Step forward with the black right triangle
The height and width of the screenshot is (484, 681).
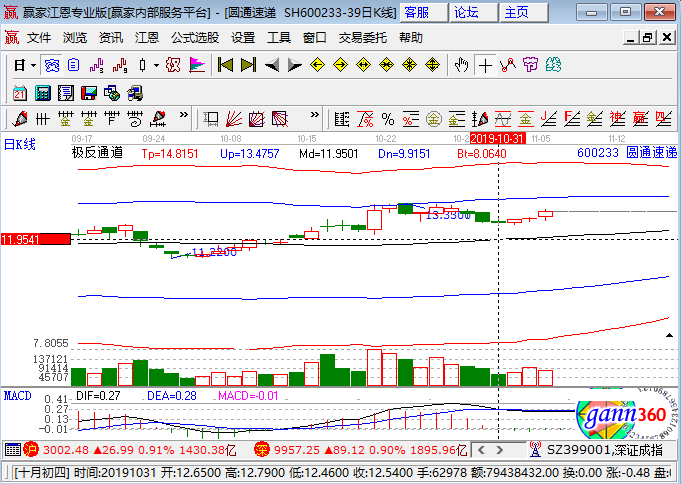[294, 66]
